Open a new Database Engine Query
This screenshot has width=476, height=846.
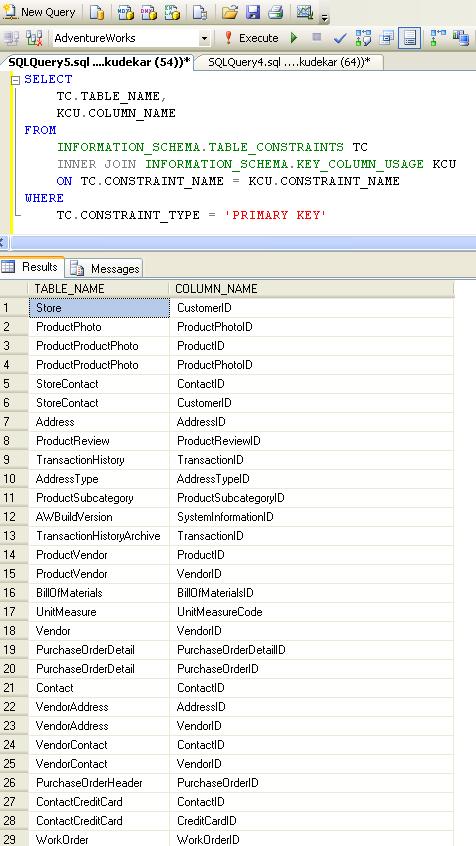point(97,12)
